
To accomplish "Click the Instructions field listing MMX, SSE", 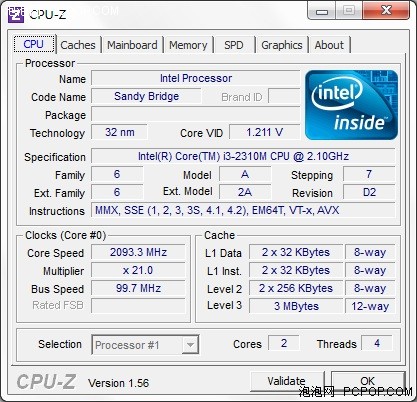I will pyautogui.click(x=243, y=210).
